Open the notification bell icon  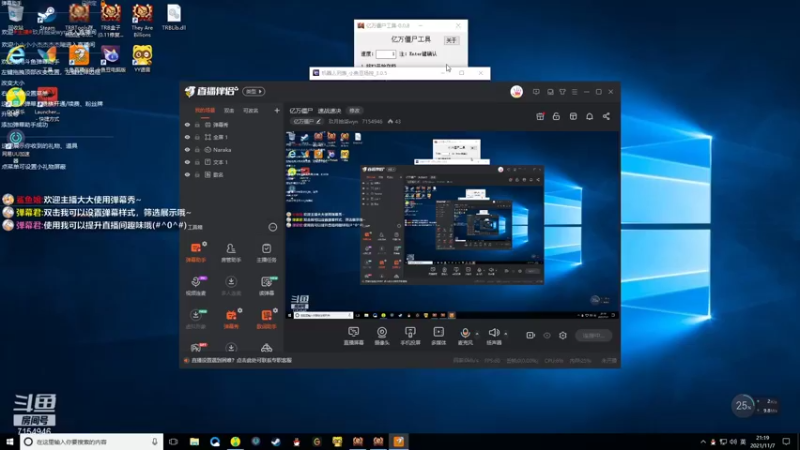[x=589, y=116]
